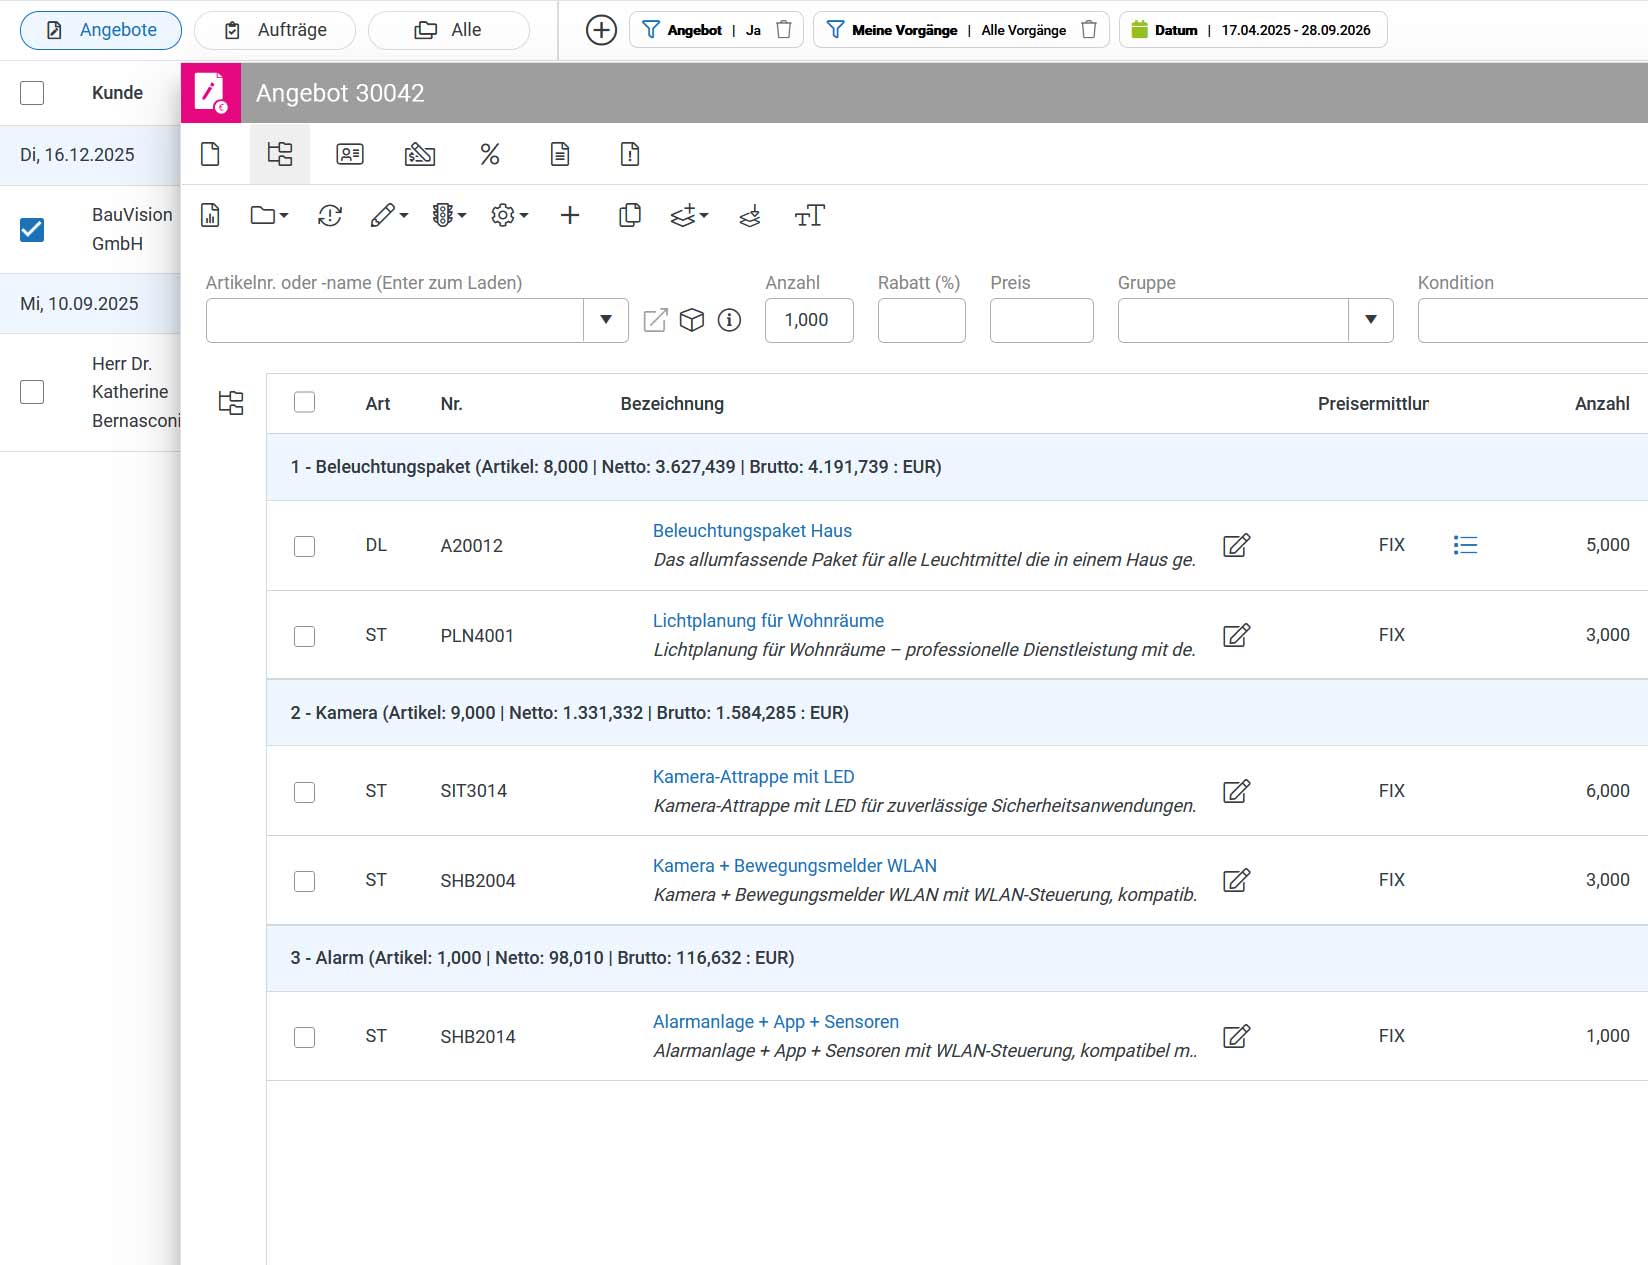Viewport: 1648px width, 1265px height.
Task: Open the document with exclamation mark icon
Action: (x=630, y=154)
